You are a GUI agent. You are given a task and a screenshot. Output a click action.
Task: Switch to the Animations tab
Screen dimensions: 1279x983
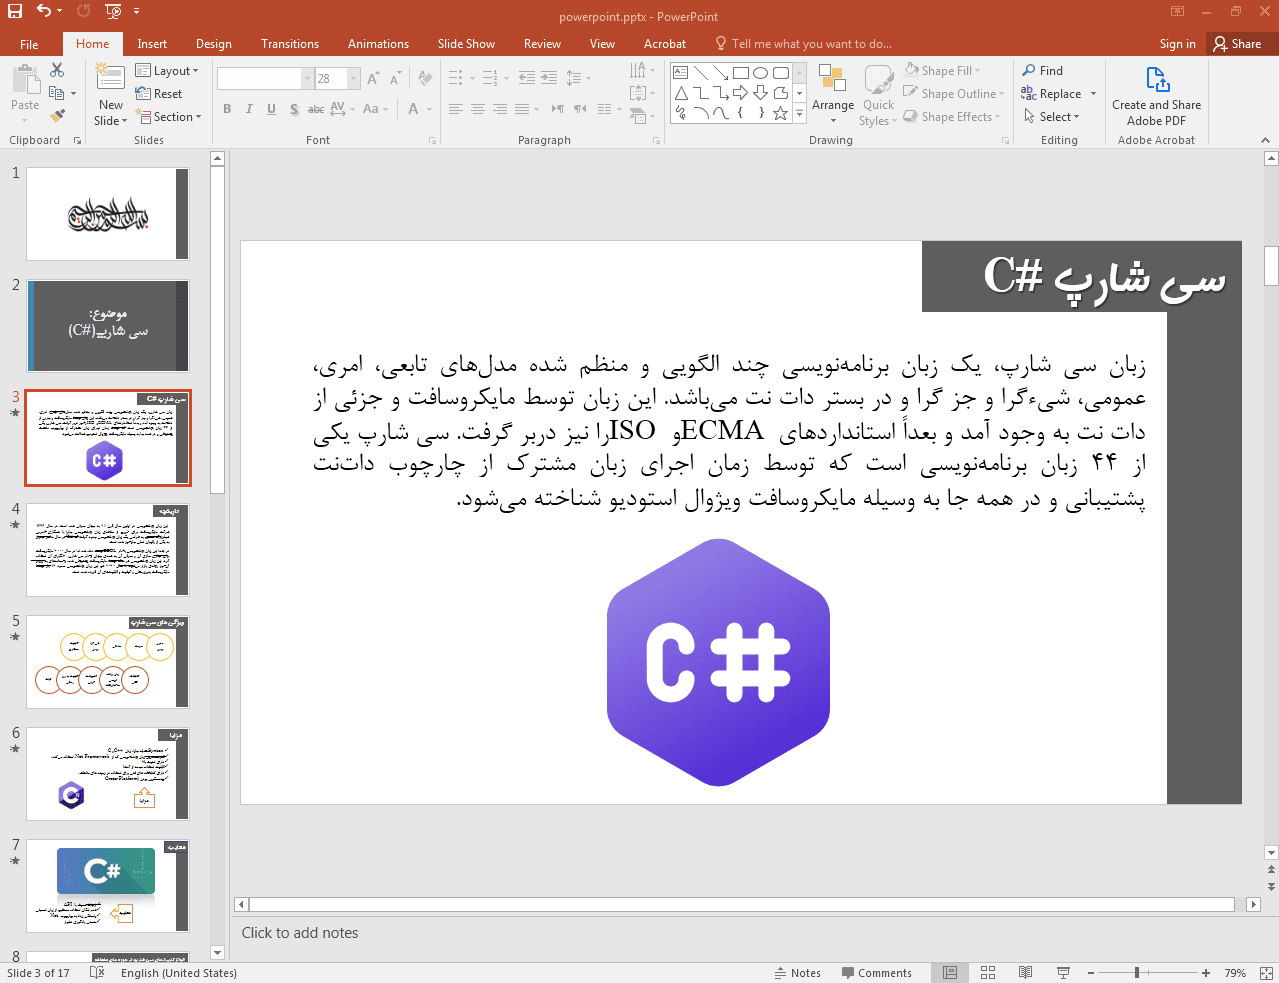(x=378, y=44)
